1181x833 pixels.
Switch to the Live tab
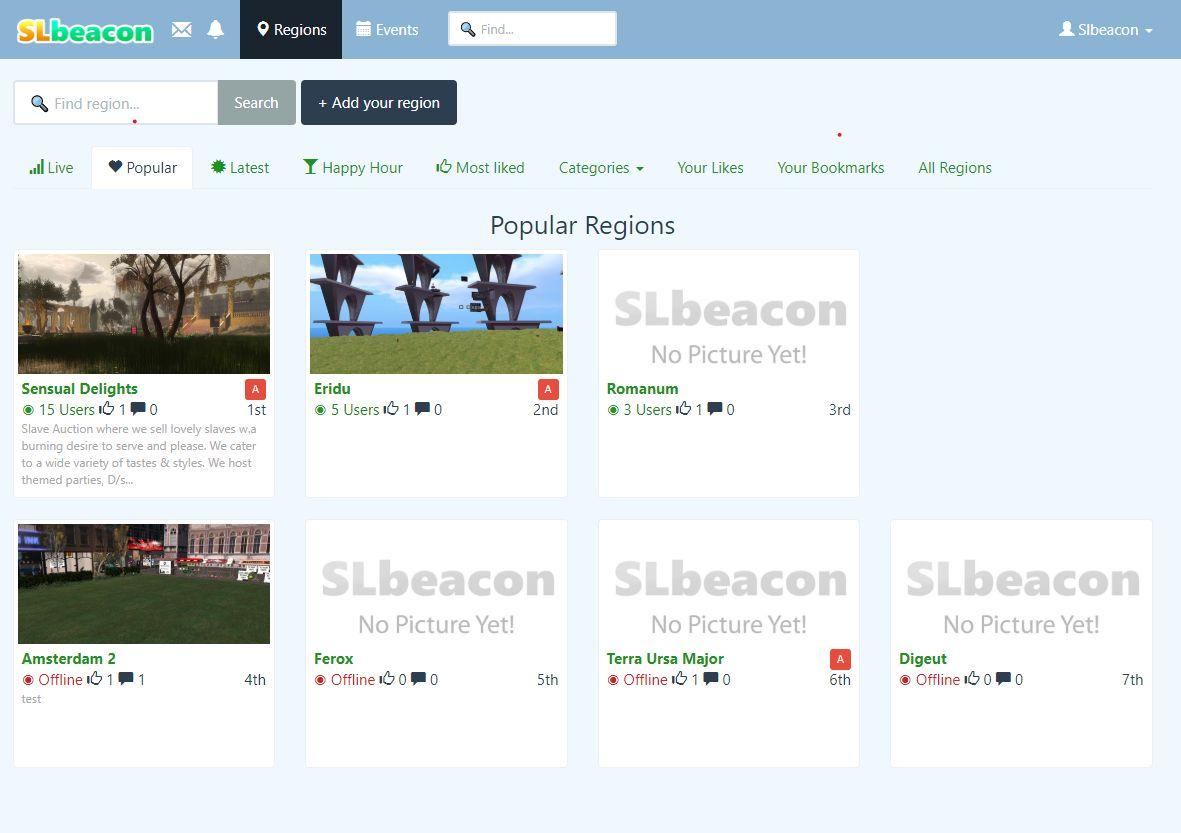[51, 168]
